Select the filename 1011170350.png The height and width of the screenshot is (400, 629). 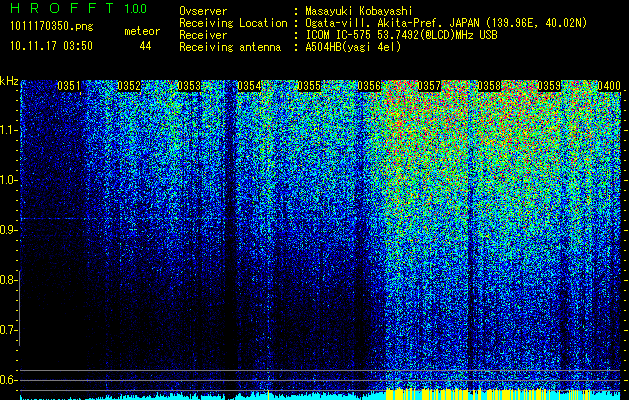pyautogui.click(x=52, y=27)
